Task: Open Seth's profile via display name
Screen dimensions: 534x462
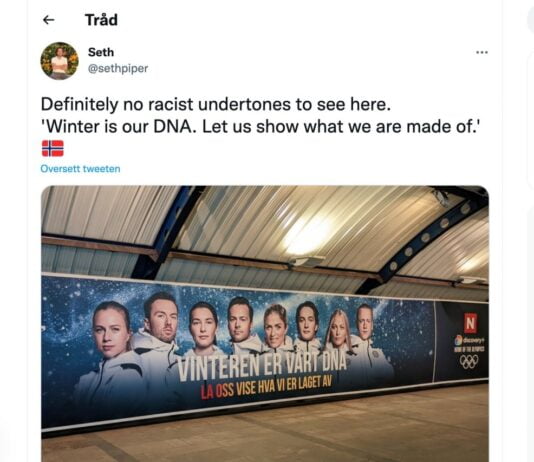Action: pyautogui.click(x=101, y=52)
